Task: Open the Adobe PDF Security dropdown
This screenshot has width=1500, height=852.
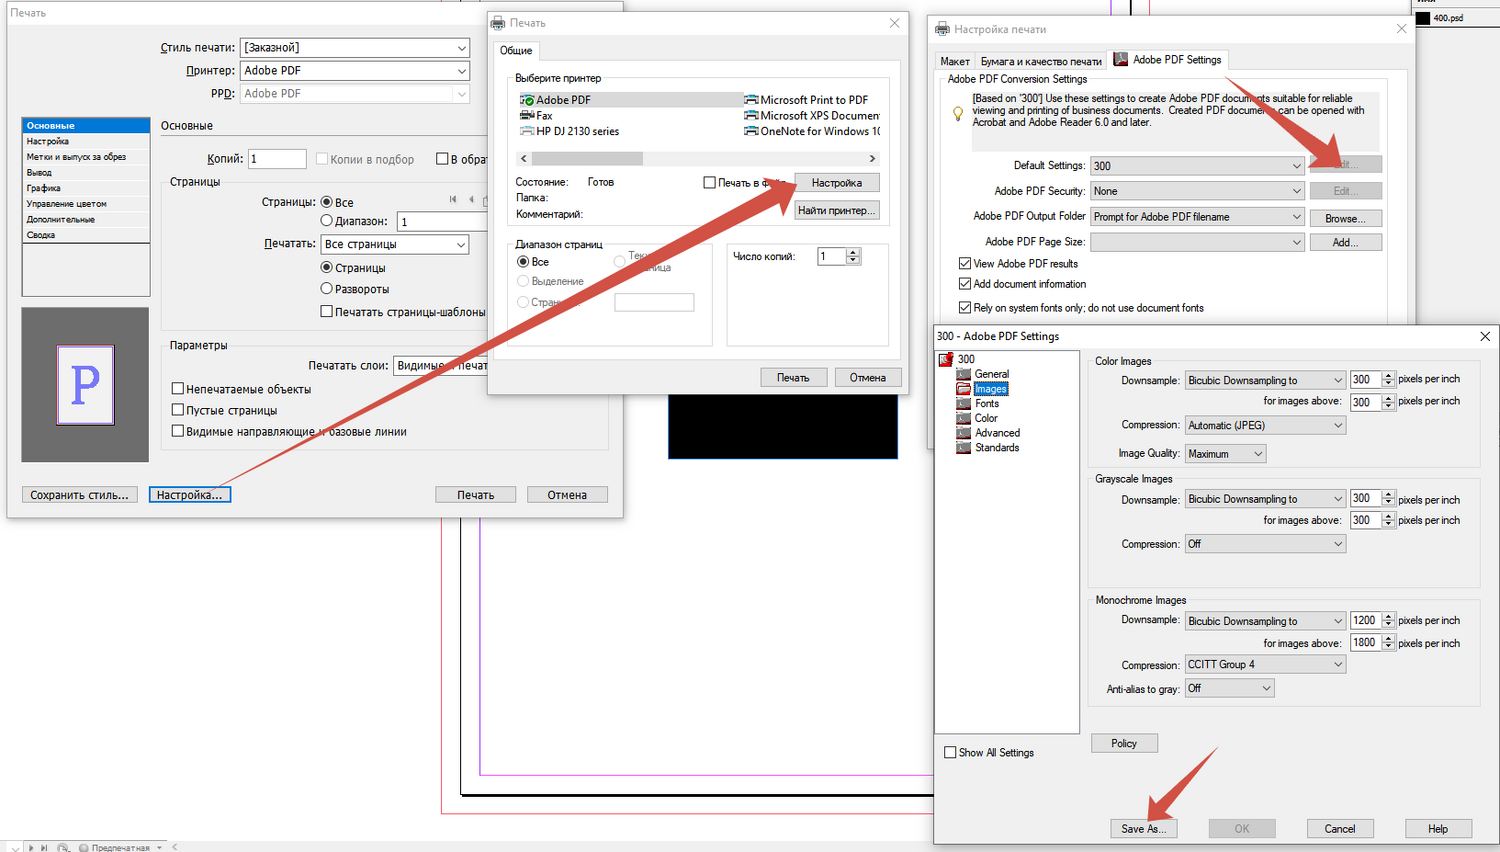Action: click(x=1197, y=191)
